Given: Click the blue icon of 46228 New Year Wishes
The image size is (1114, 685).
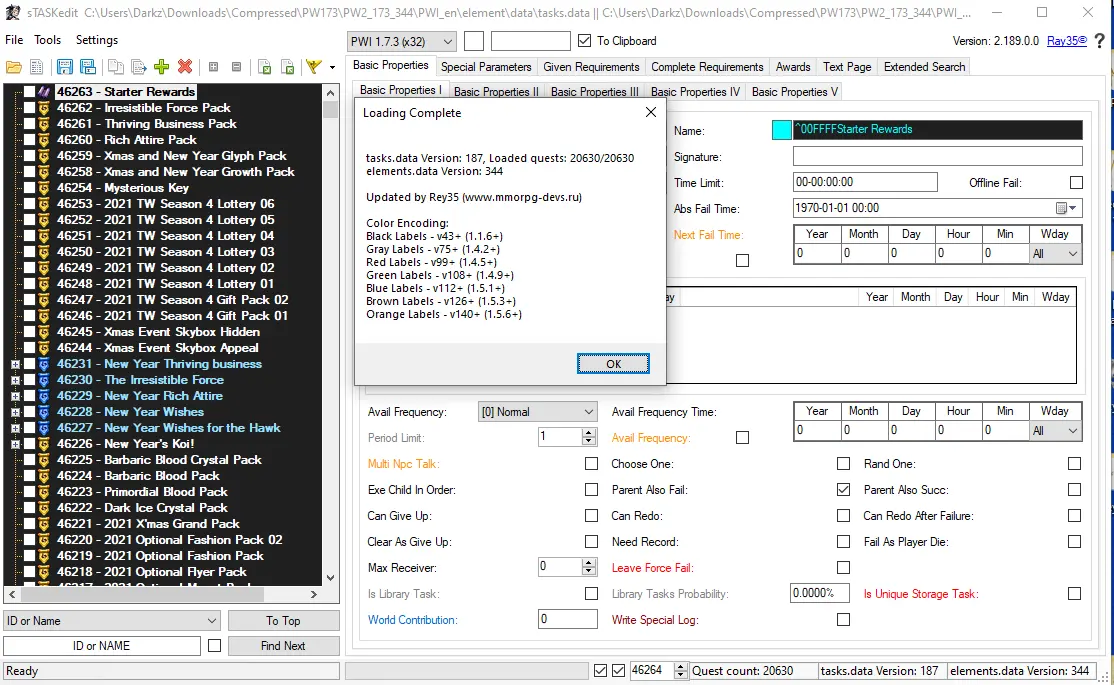Looking at the screenshot, I should click(44, 412).
